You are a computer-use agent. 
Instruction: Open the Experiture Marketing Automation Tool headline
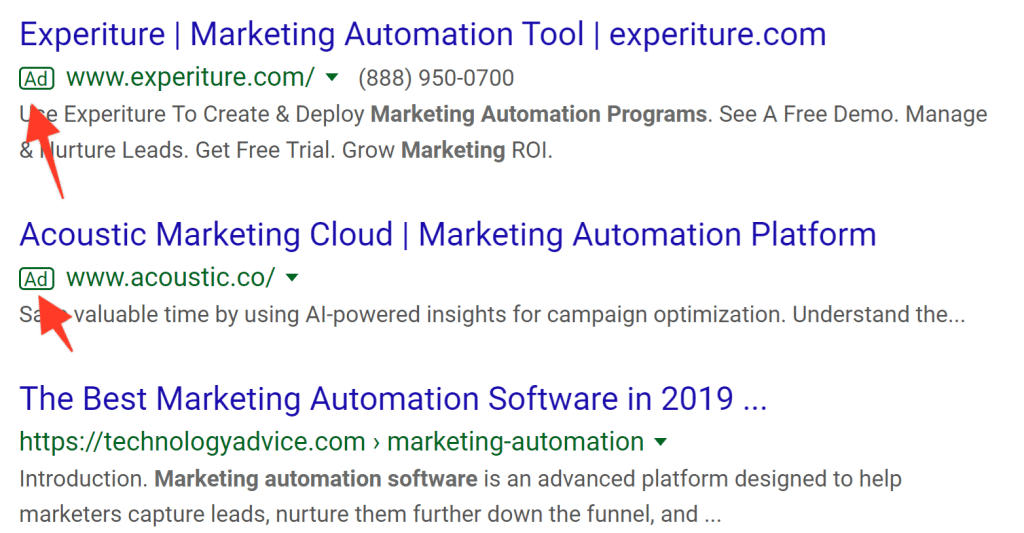tap(423, 35)
